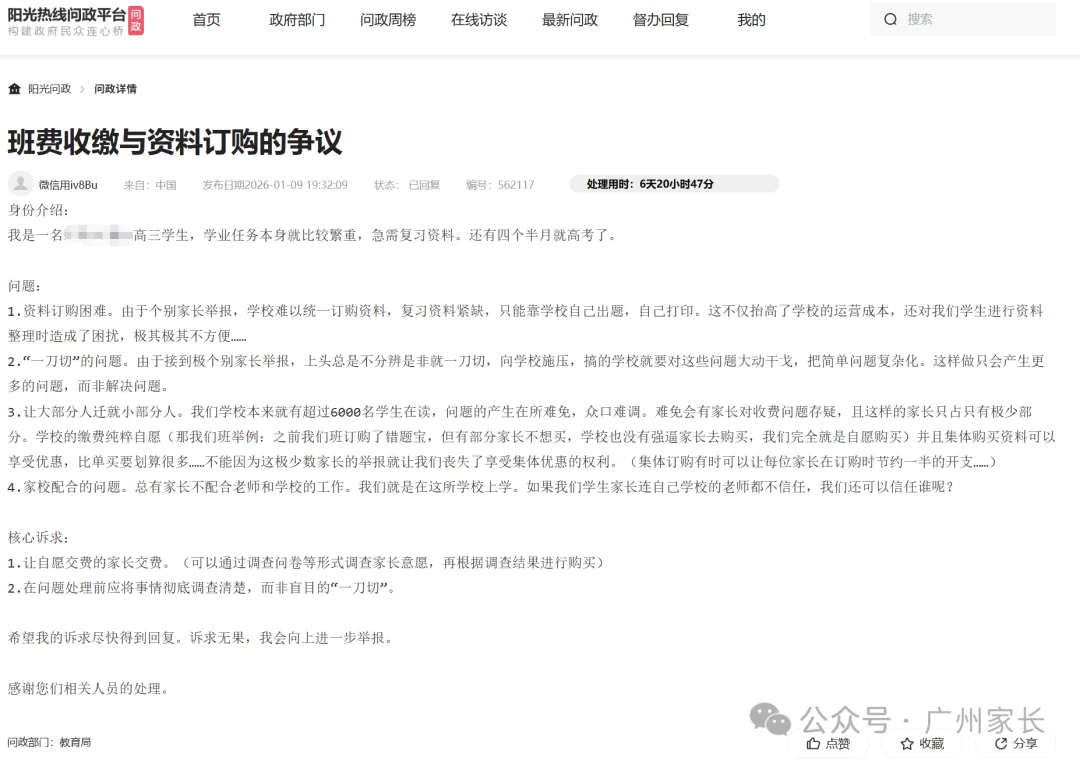Open 我的 account menu

tap(751, 20)
